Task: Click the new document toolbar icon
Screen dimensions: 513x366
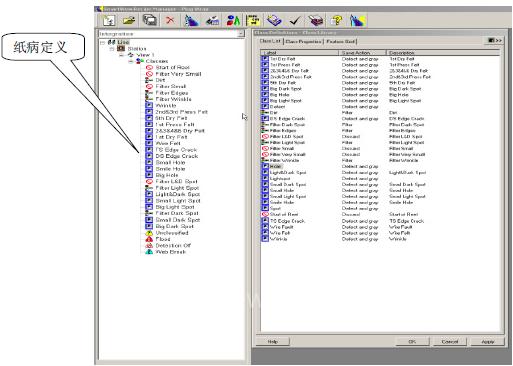Action: [x=108, y=21]
